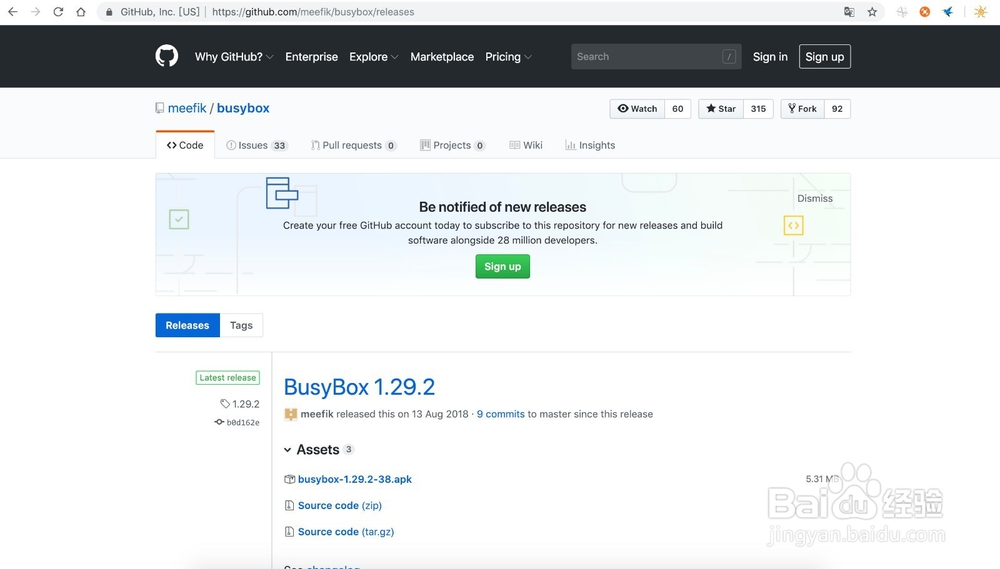Screen dimensions: 1000x569
Task: Open the Pull requests tab
Action: coord(353,145)
